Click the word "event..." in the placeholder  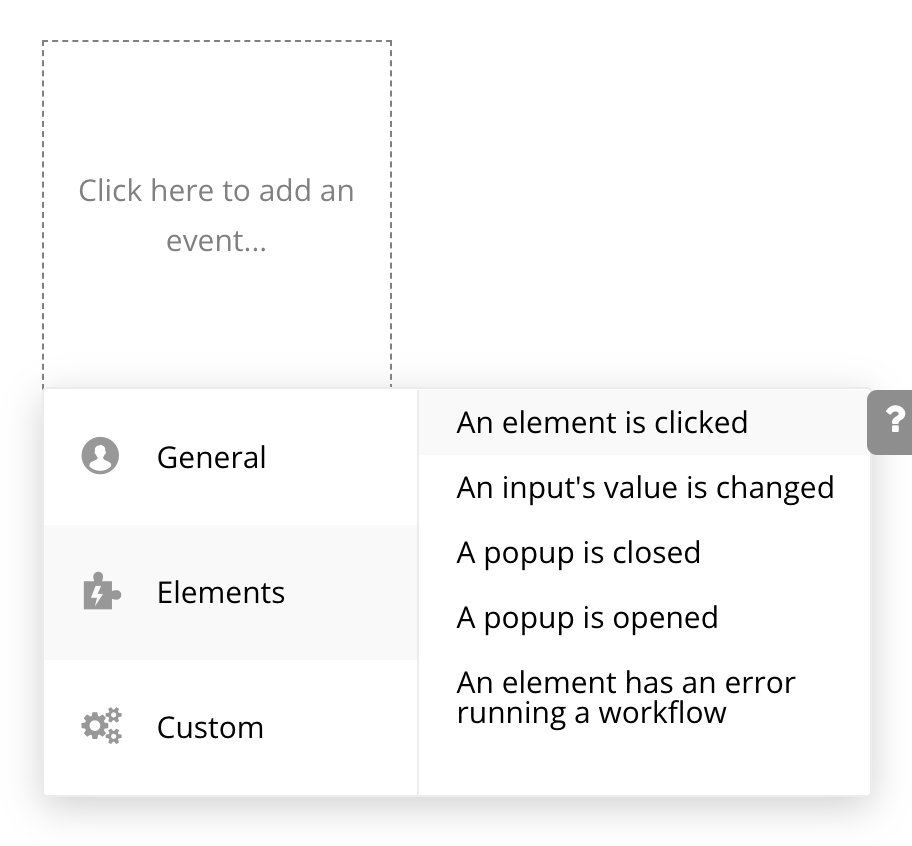pos(216,241)
